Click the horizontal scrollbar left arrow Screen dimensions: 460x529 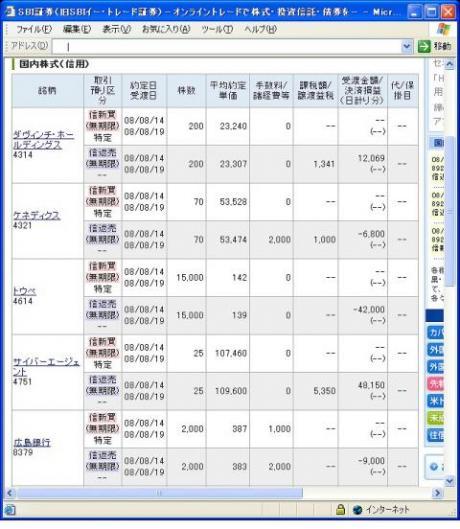10,493
